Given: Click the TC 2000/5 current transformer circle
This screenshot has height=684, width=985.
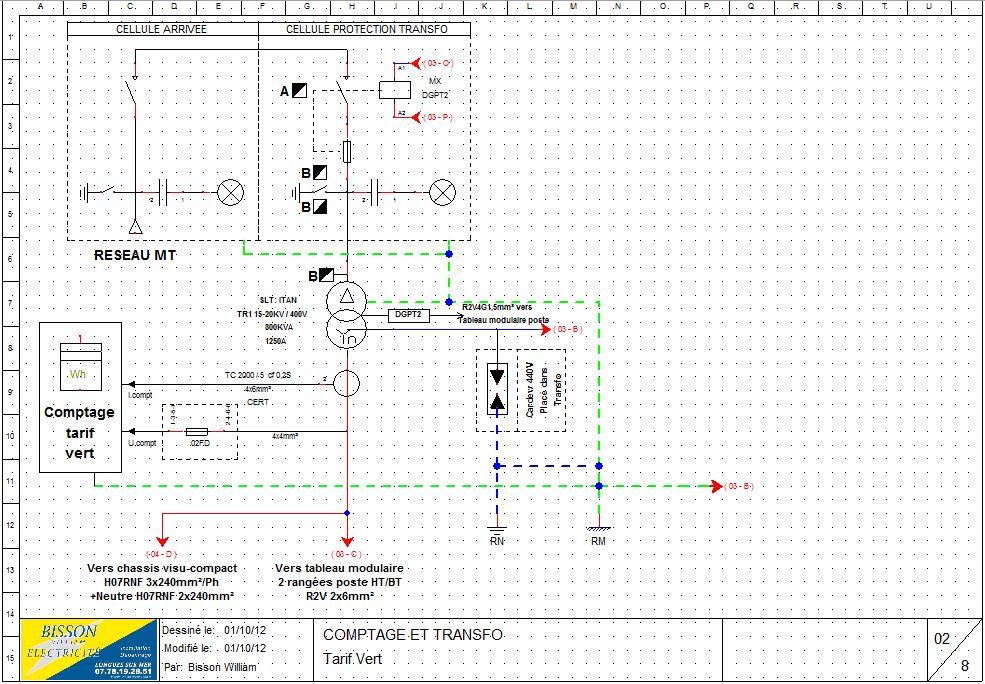Looking at the screenshot, I should pyautogui.click(x=347, y=384).
